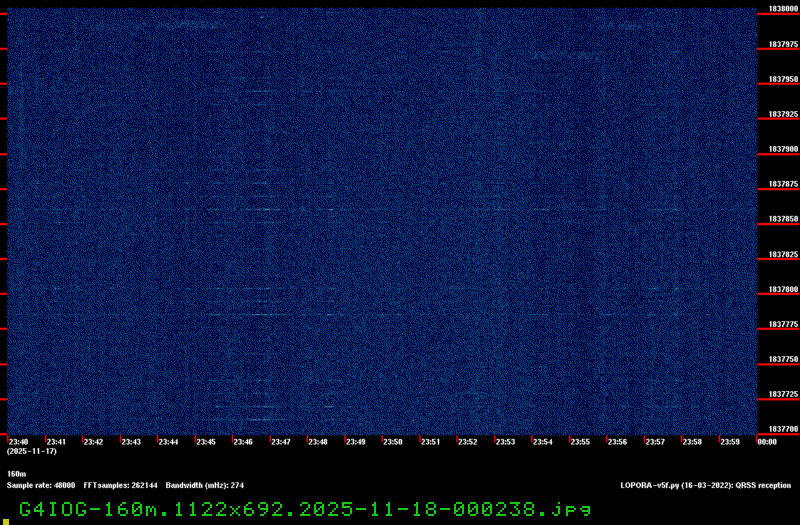This screenshot has height=525, width=800.
Task: Click the 23:50 time tick label
Action: pos(392,441)
